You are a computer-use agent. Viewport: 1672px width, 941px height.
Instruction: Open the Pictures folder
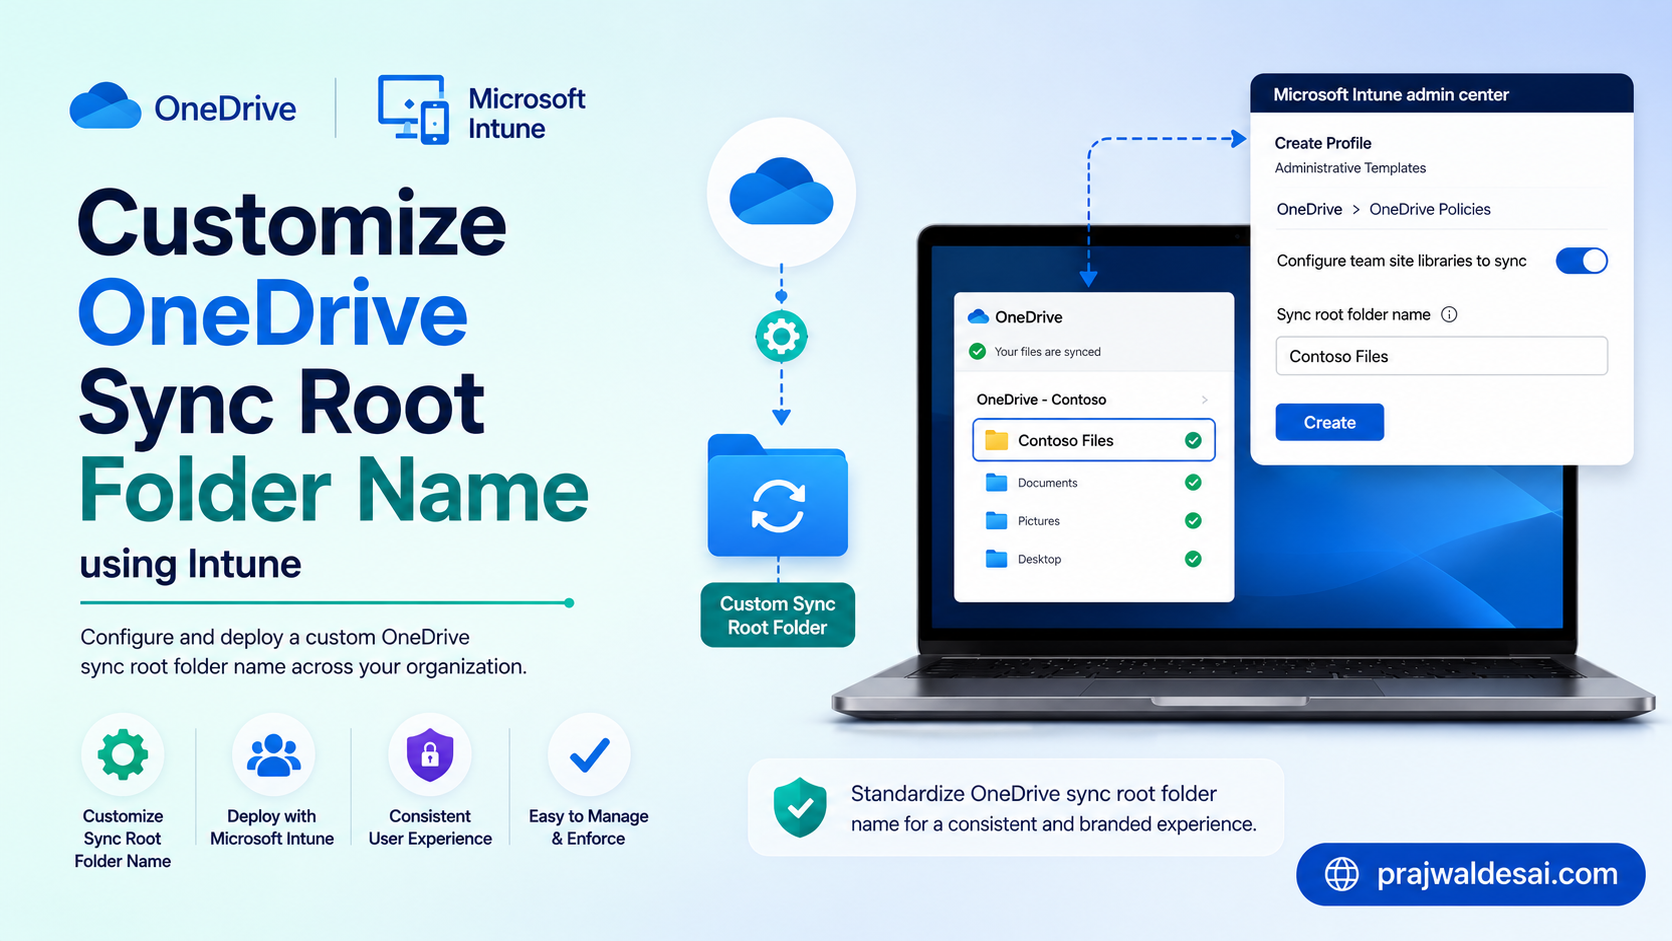[x=1038, y=521]
